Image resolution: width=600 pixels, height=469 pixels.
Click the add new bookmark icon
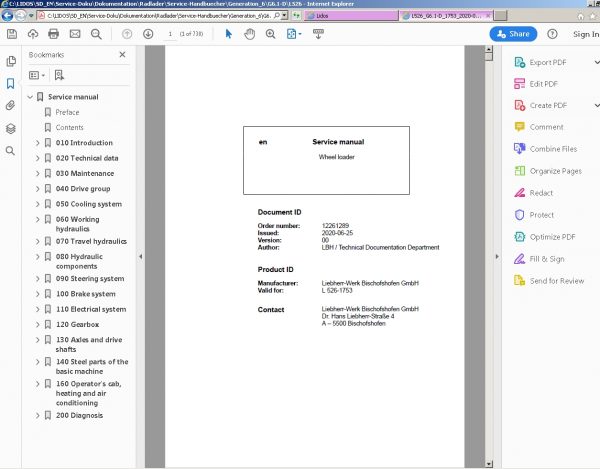tap(59, 75)
